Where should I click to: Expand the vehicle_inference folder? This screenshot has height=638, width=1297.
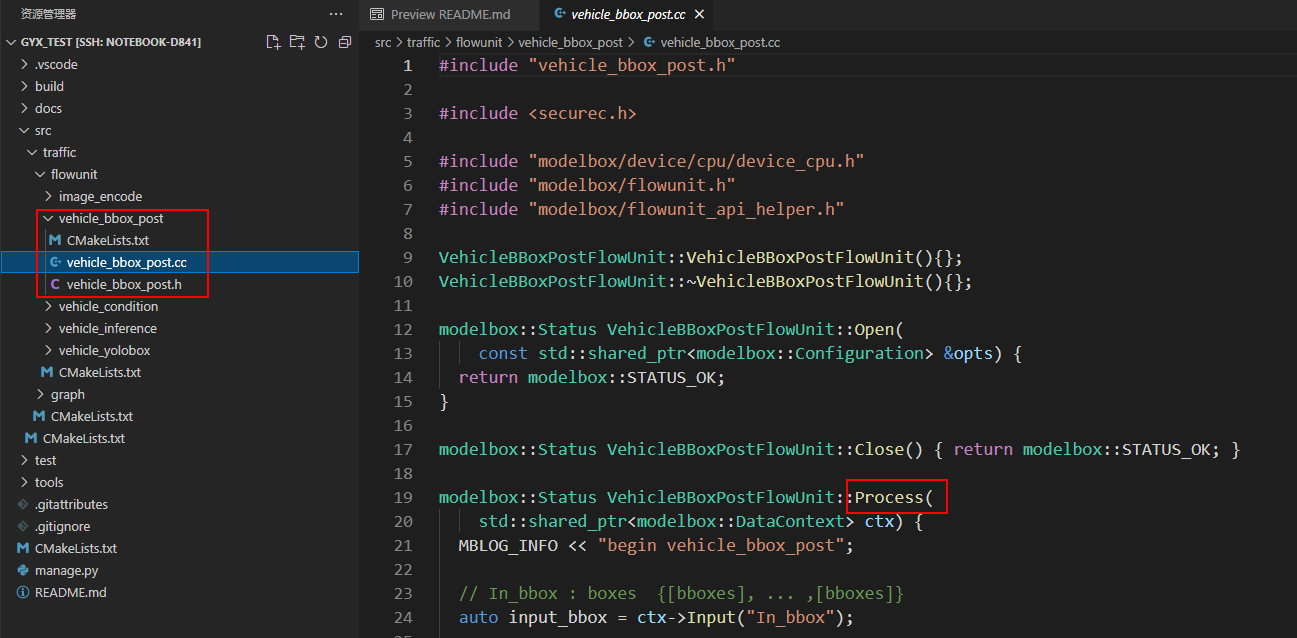tap(180, 329)
